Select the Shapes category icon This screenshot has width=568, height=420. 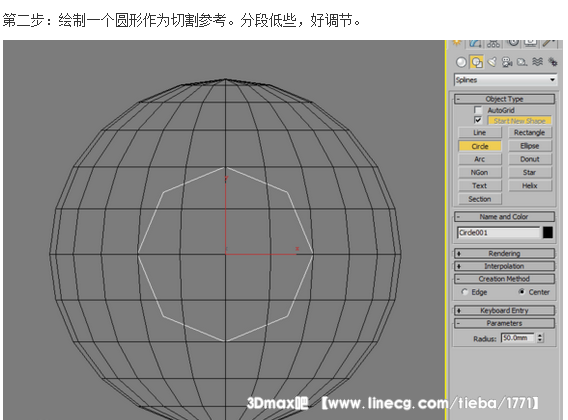[477, 62]
